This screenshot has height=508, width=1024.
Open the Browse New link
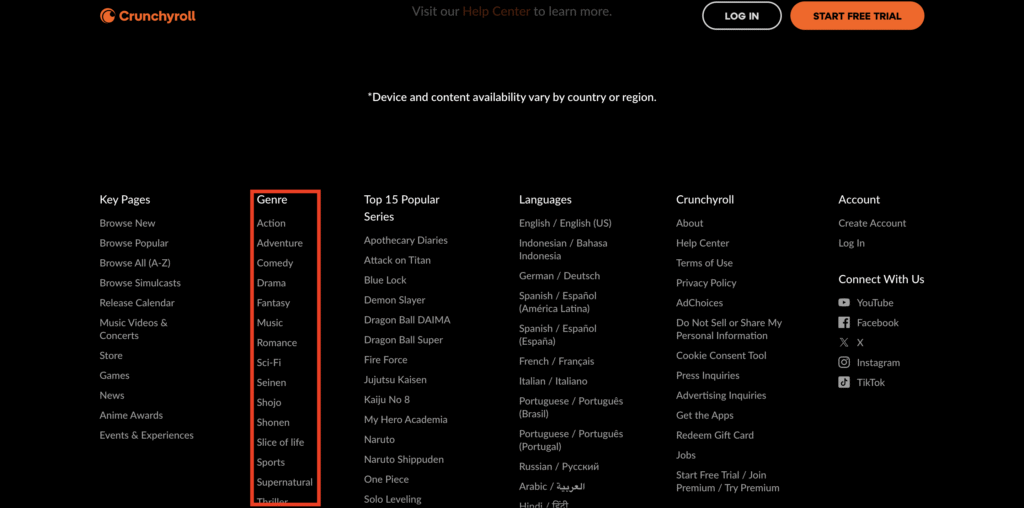(x=127, y=223)
